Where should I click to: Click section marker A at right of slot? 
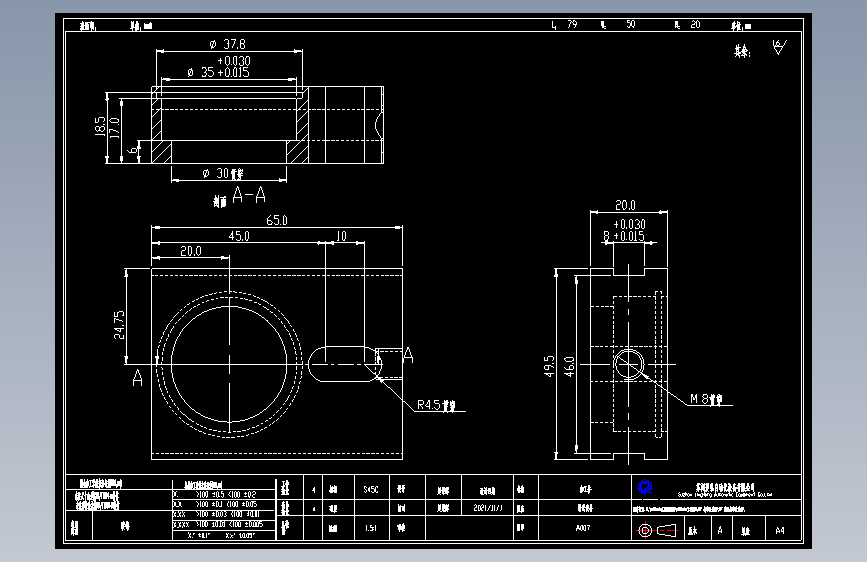pos(408,355)
